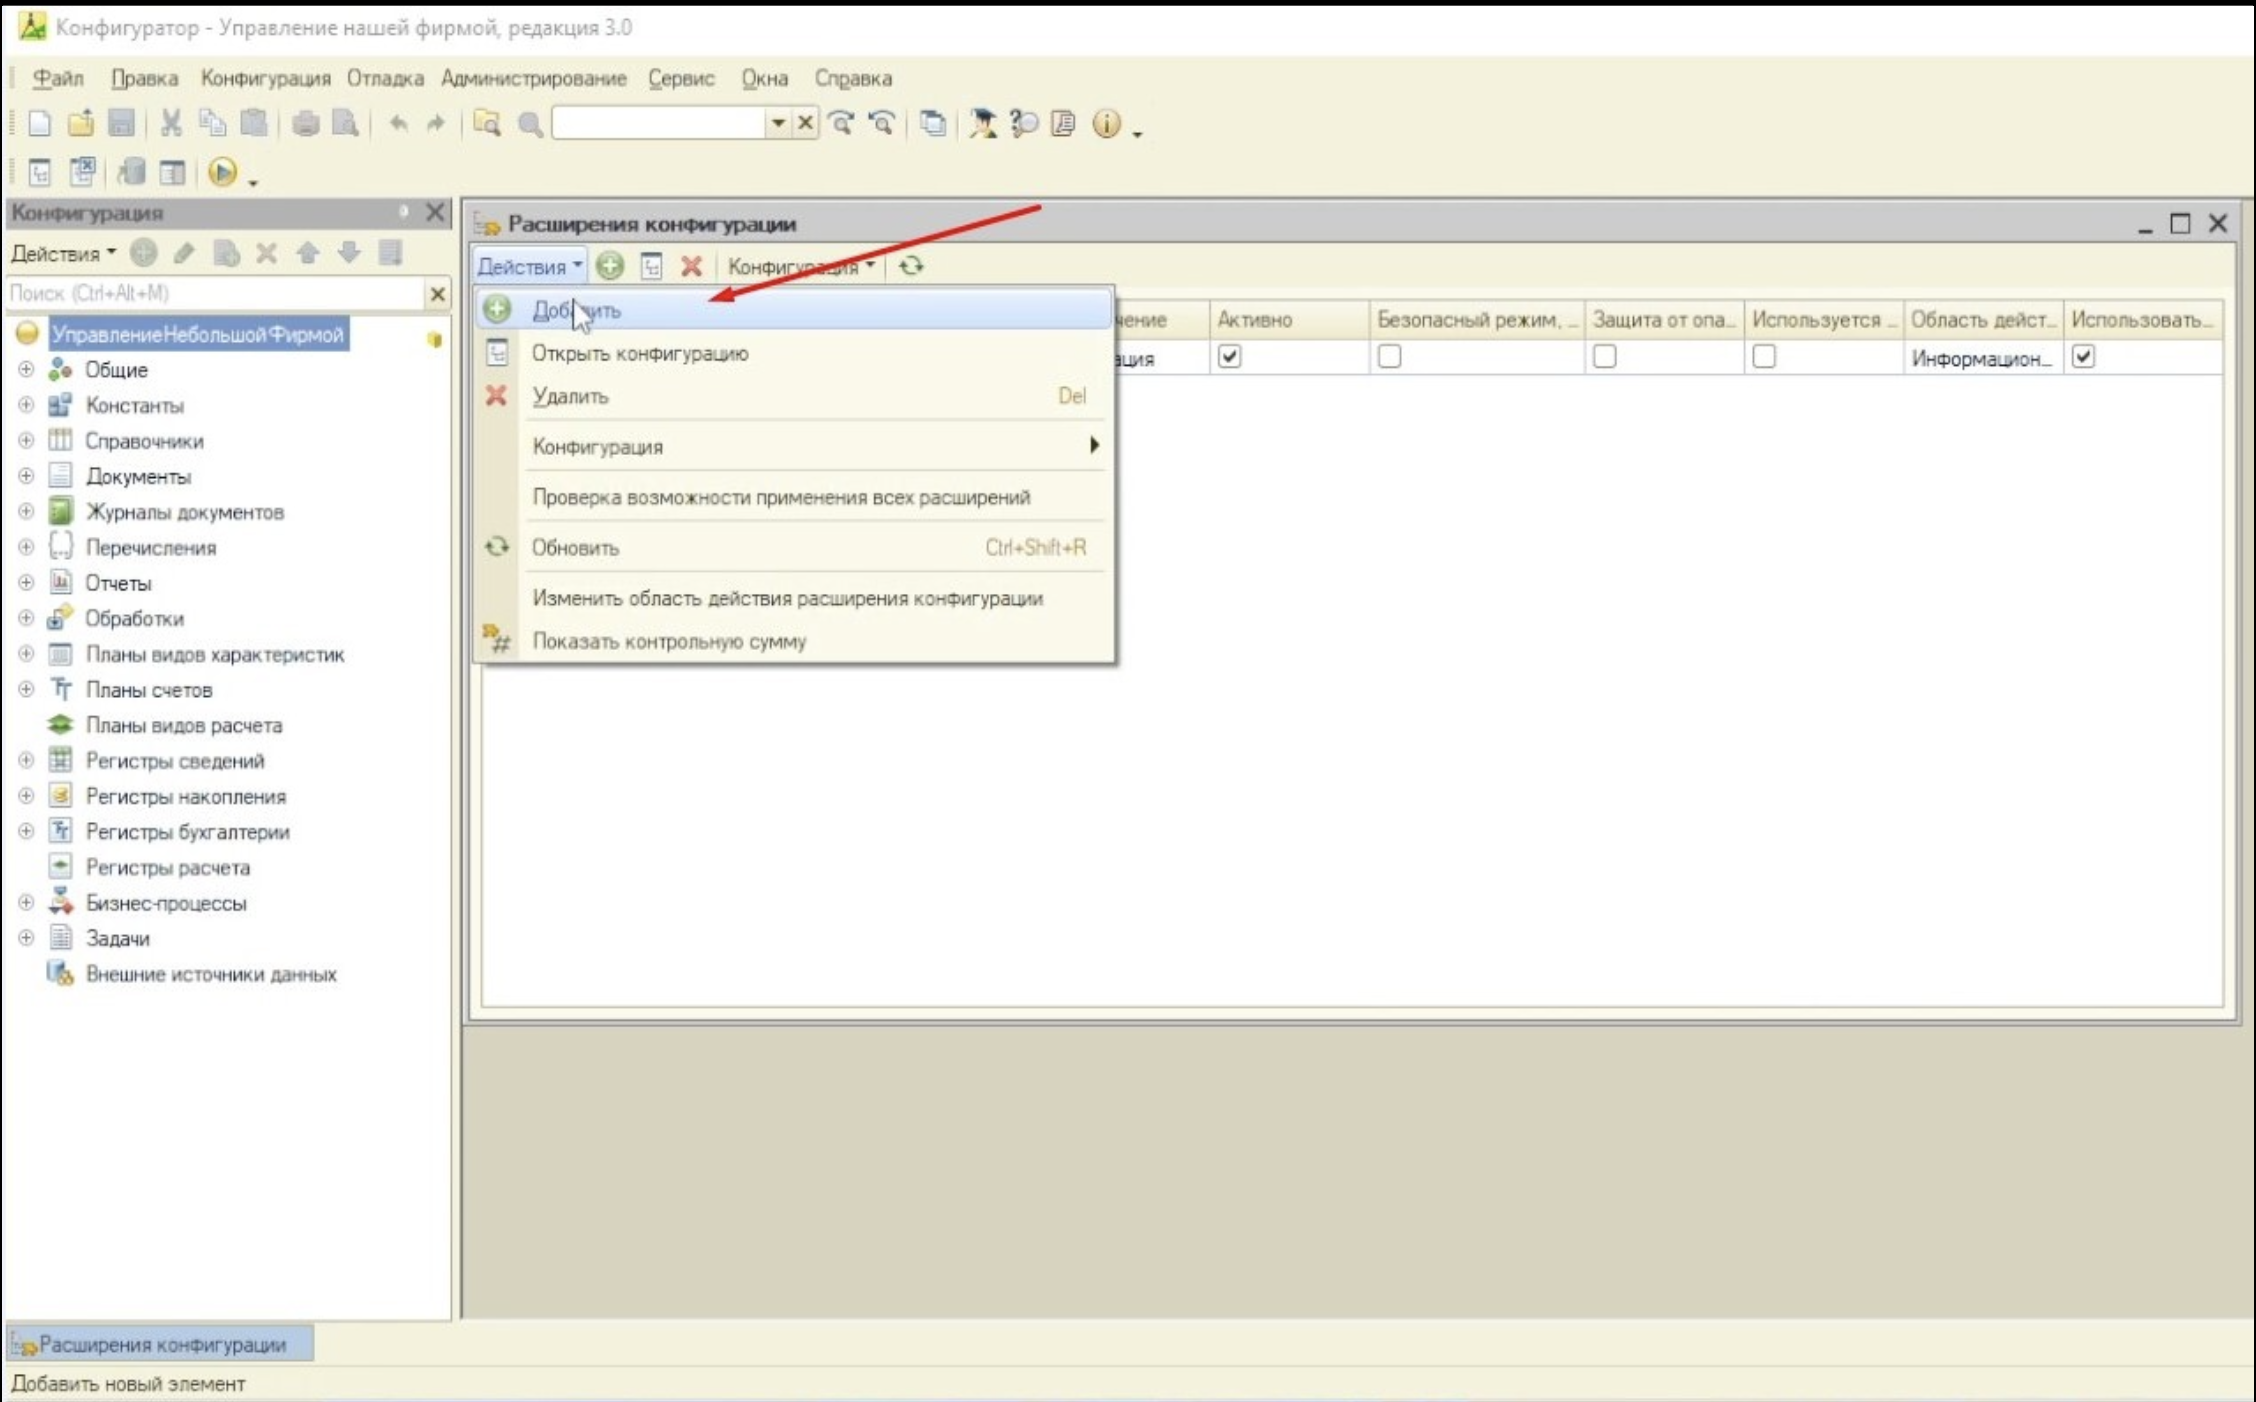Image resolution: width=2256 pixels, height=1402 pixels.
Task: Click red X Delete icon in extensions toolbar
Action: tap(691, 266)
